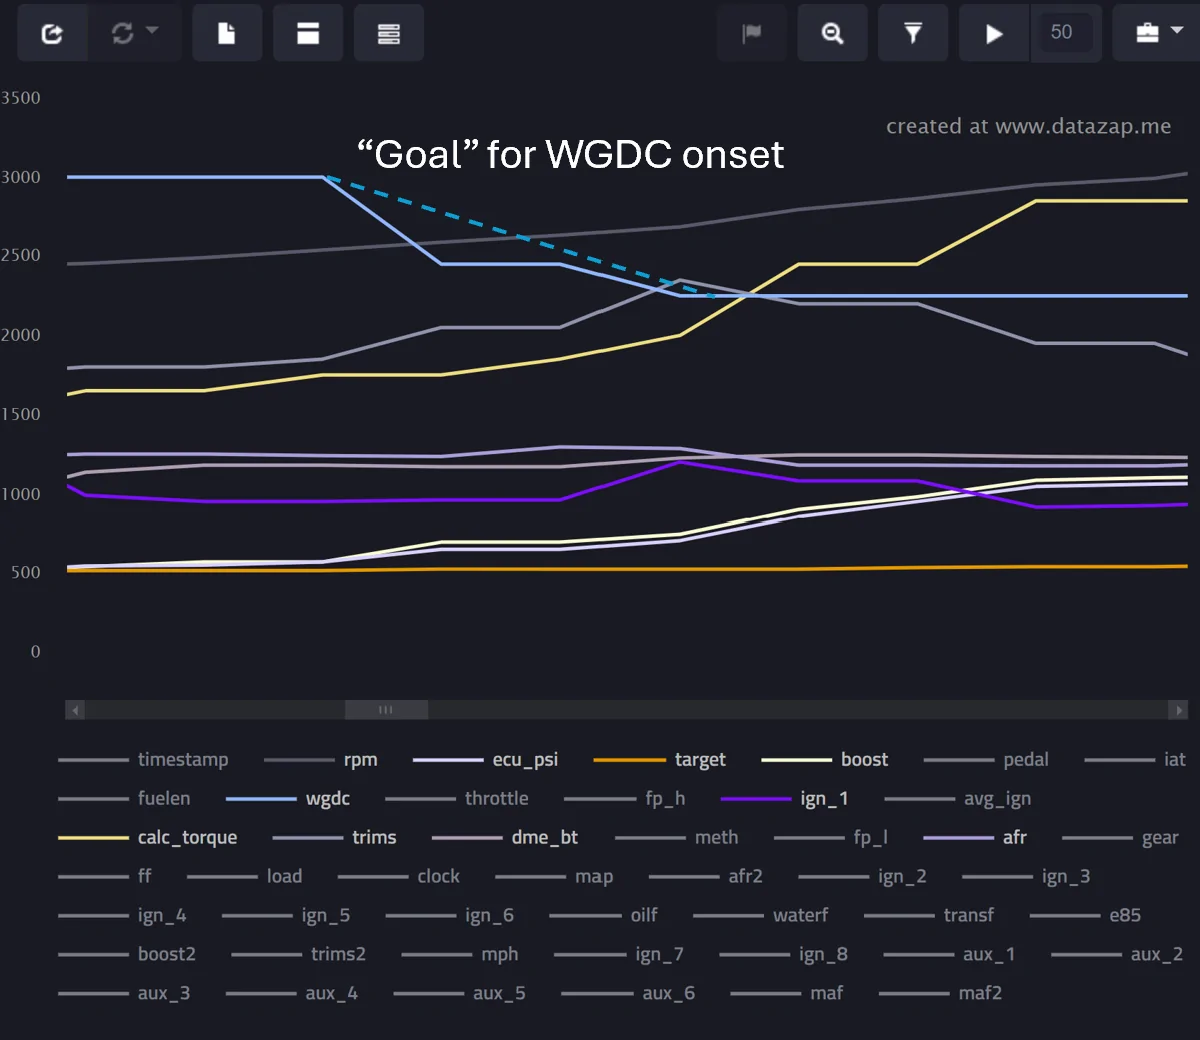Screen dimensions: 1200x1040
Task: Click the new document page icon
Action: point(227,33)
